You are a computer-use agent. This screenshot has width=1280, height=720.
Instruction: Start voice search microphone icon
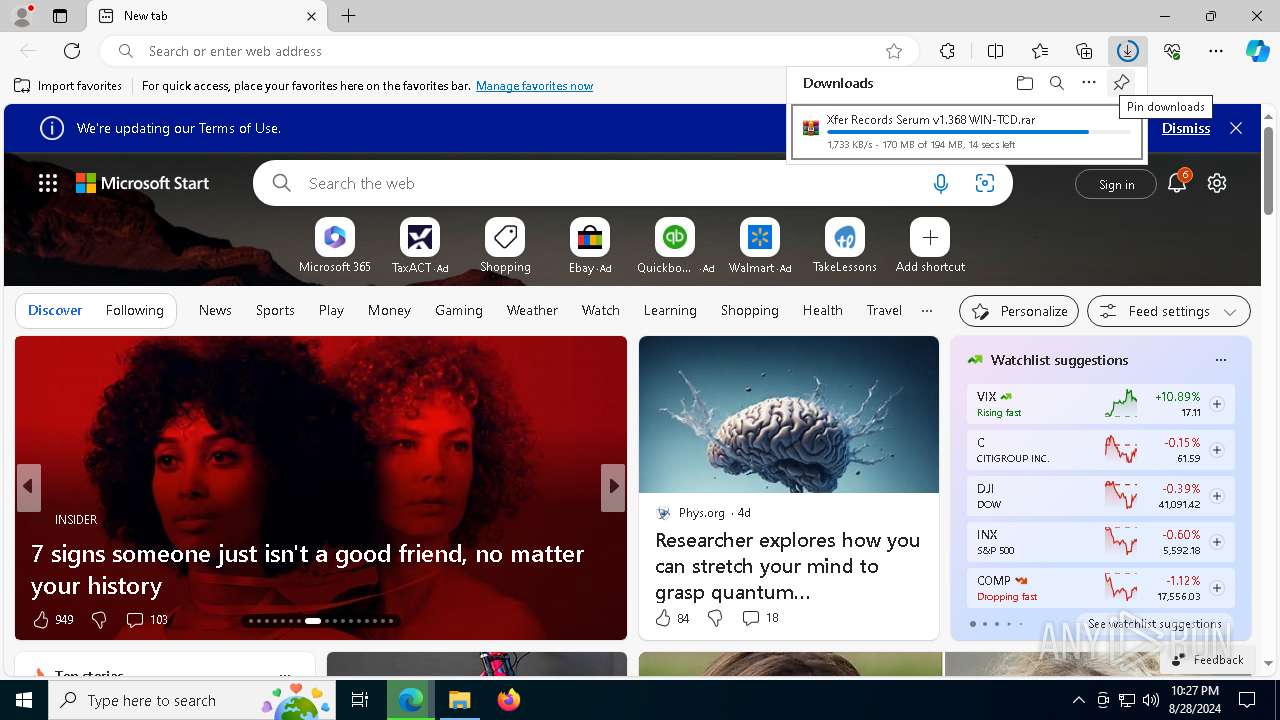[x=941, y=183]
